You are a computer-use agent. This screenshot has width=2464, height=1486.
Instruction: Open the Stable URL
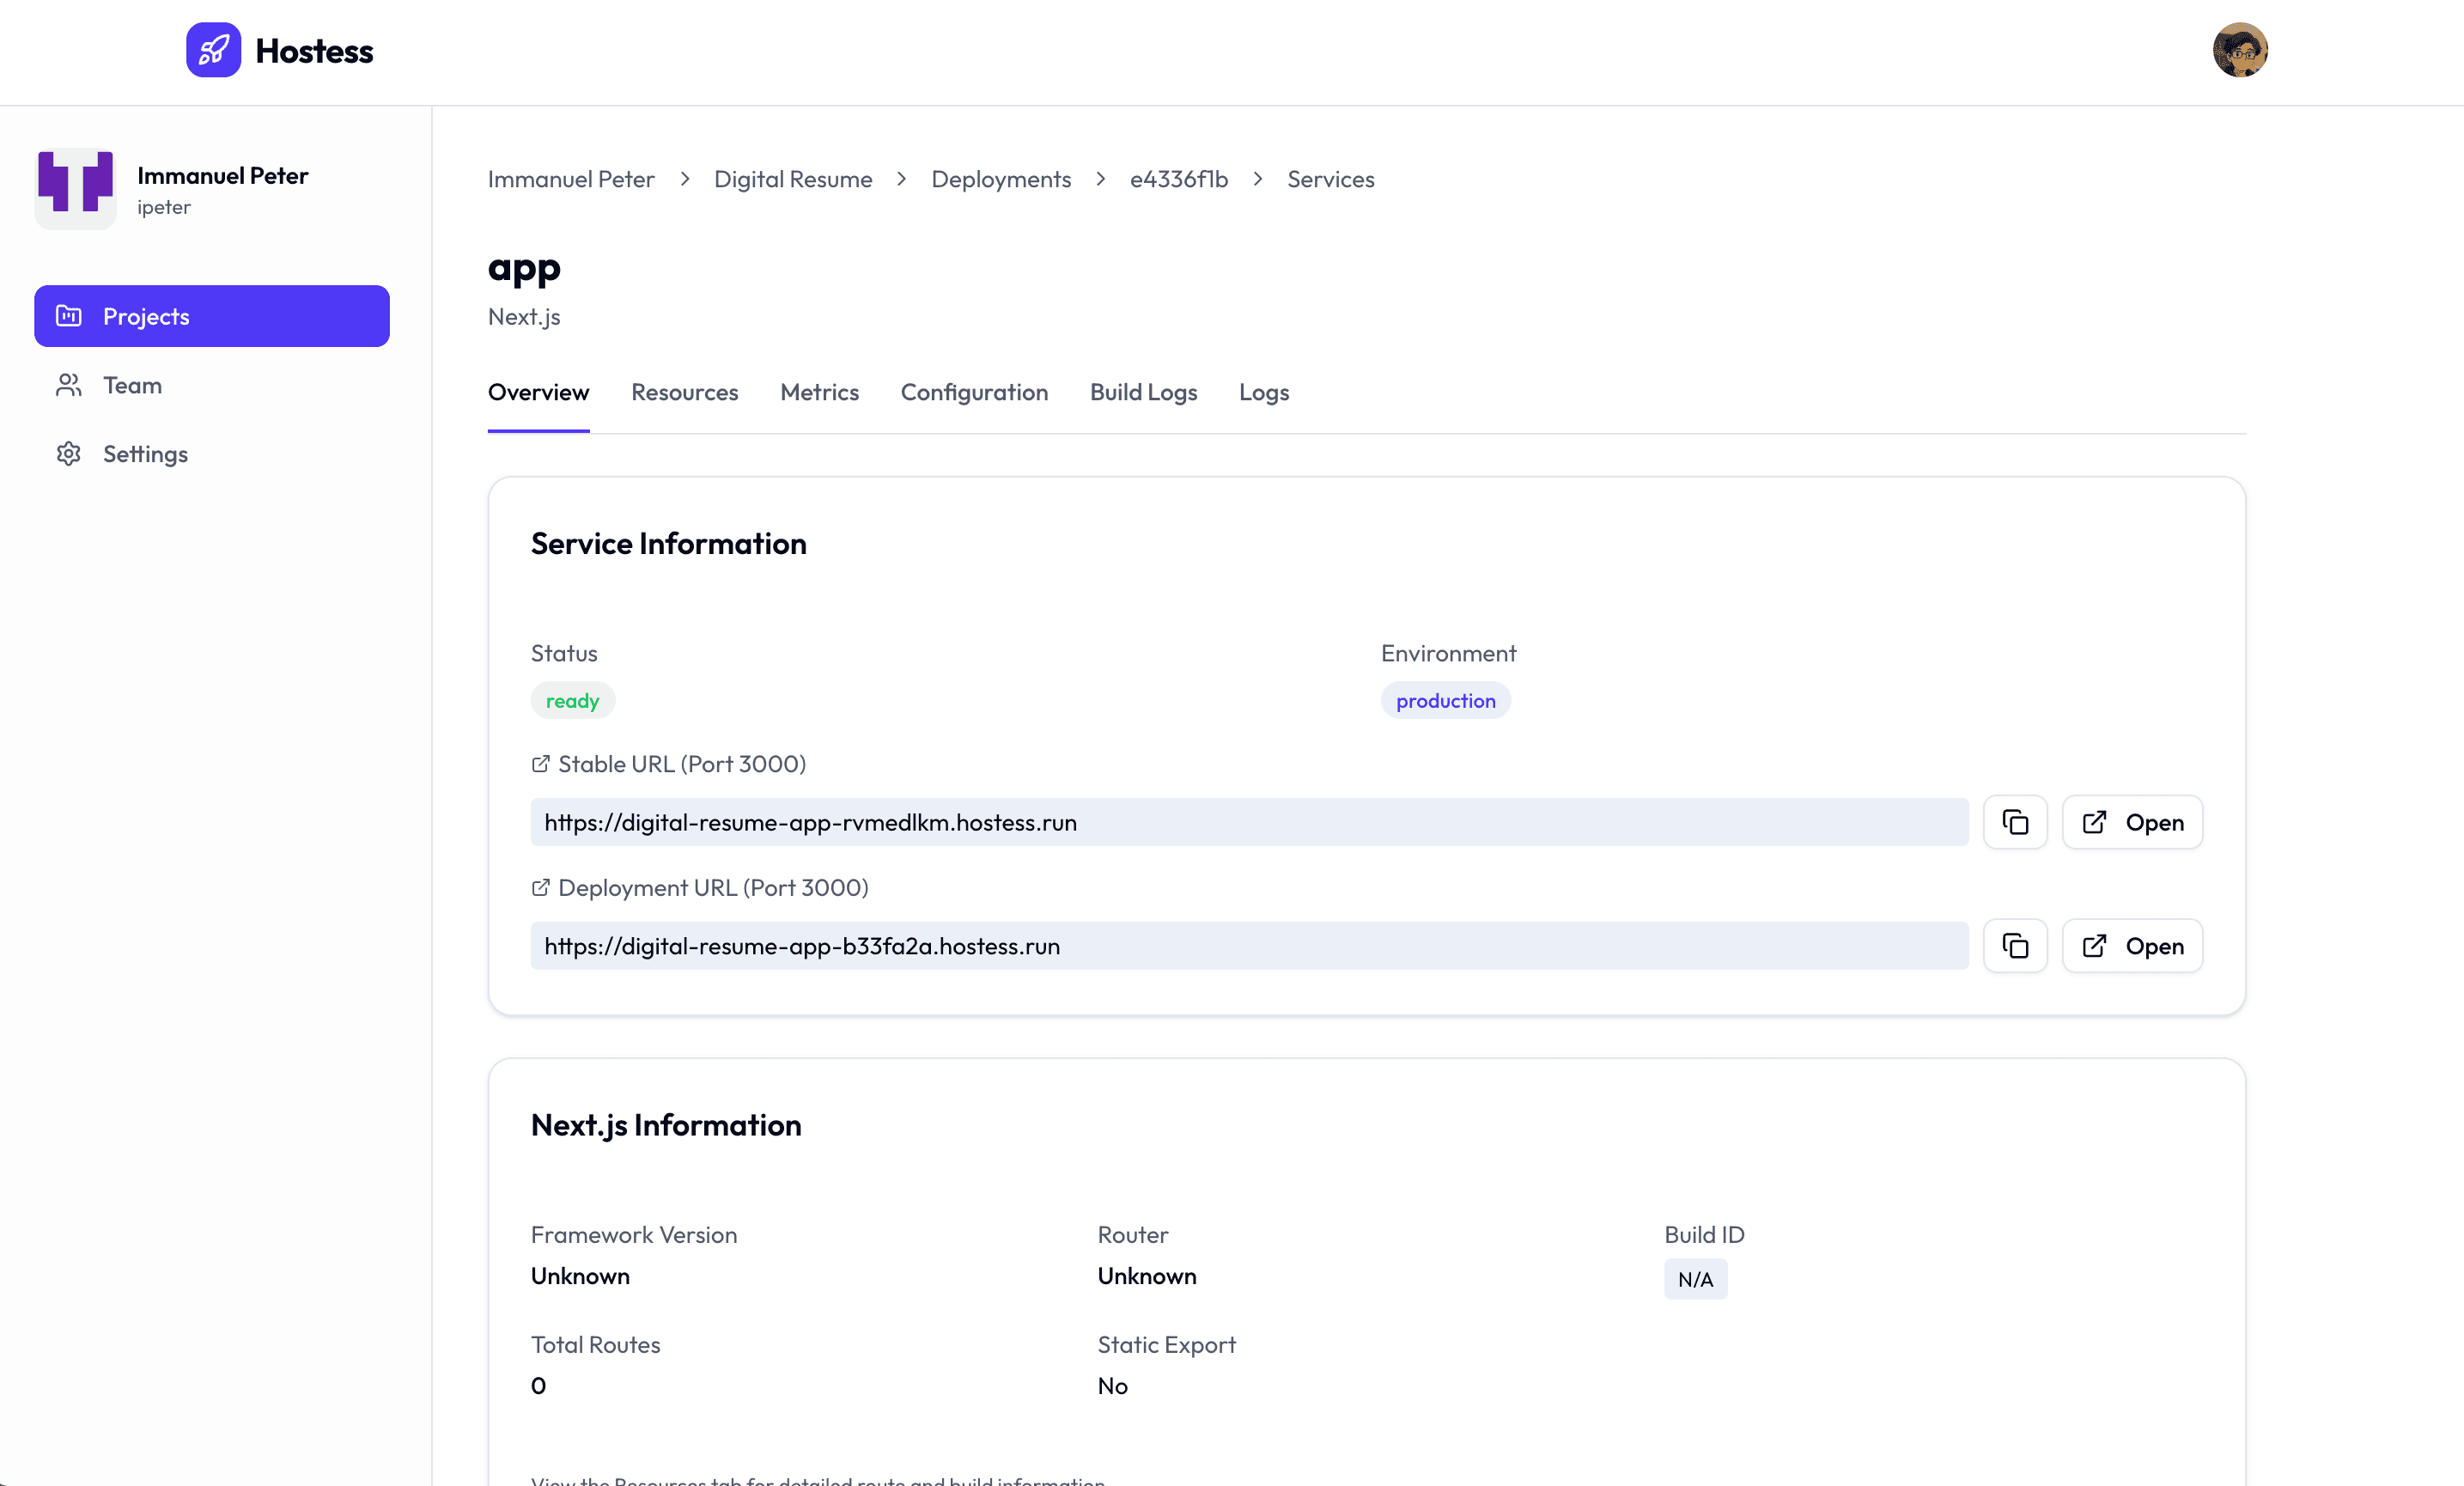point(2132,822)
